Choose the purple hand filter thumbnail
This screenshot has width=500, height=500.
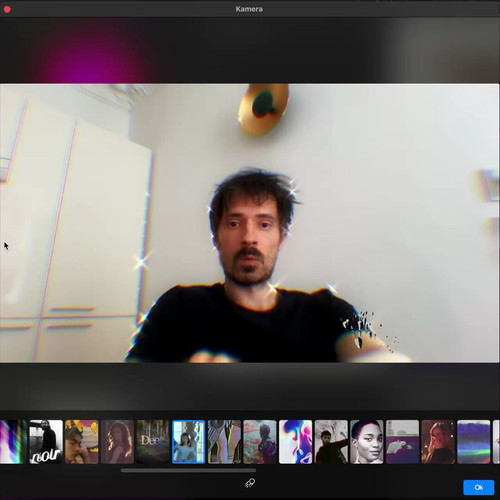(402, 442)
